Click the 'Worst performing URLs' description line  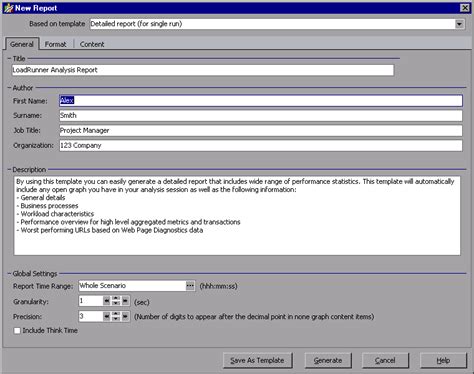click(110, 230)
